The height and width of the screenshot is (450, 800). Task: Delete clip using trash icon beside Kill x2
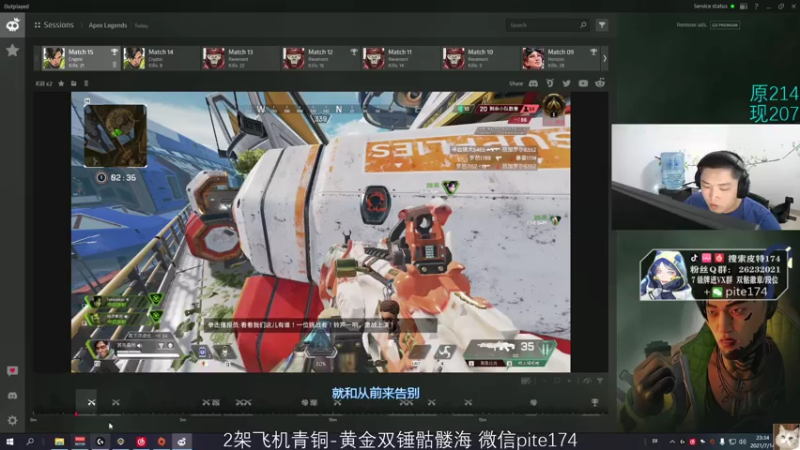(86, 83)
